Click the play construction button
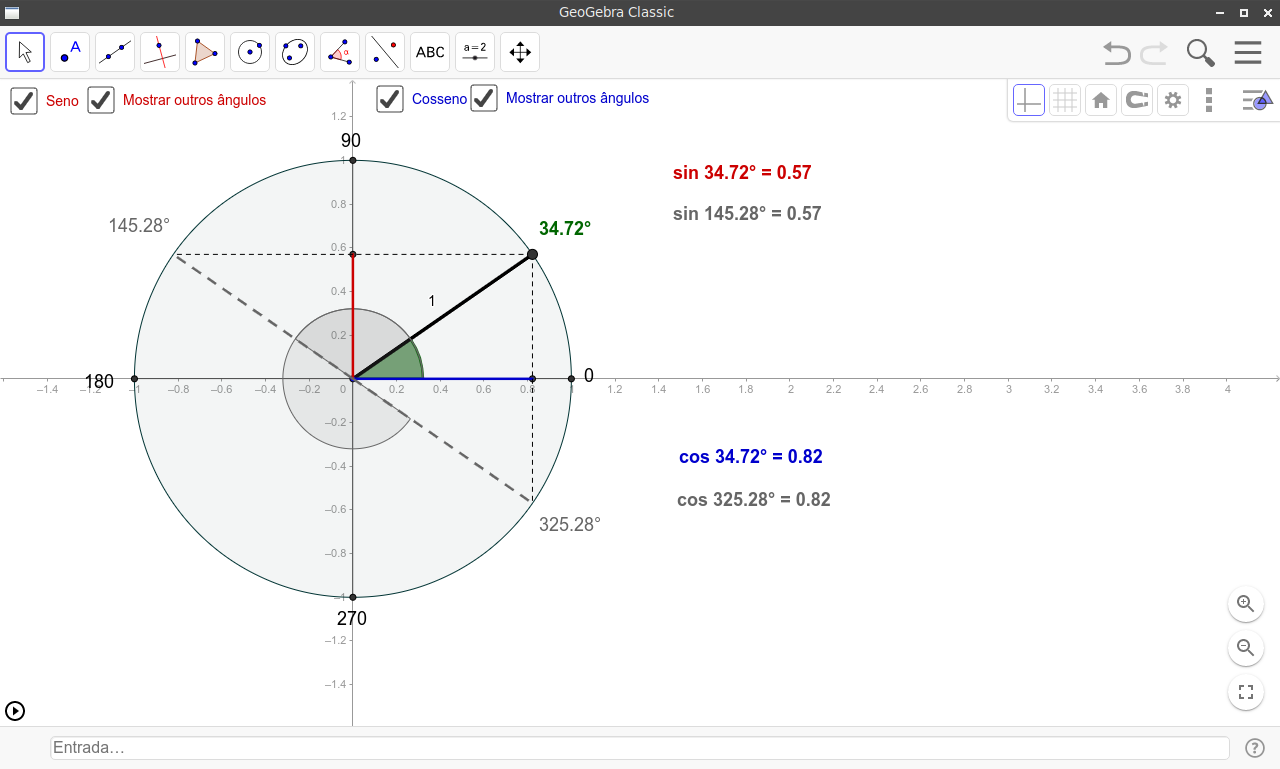This screenshot has width=1280, height=769. coord(15,711)
